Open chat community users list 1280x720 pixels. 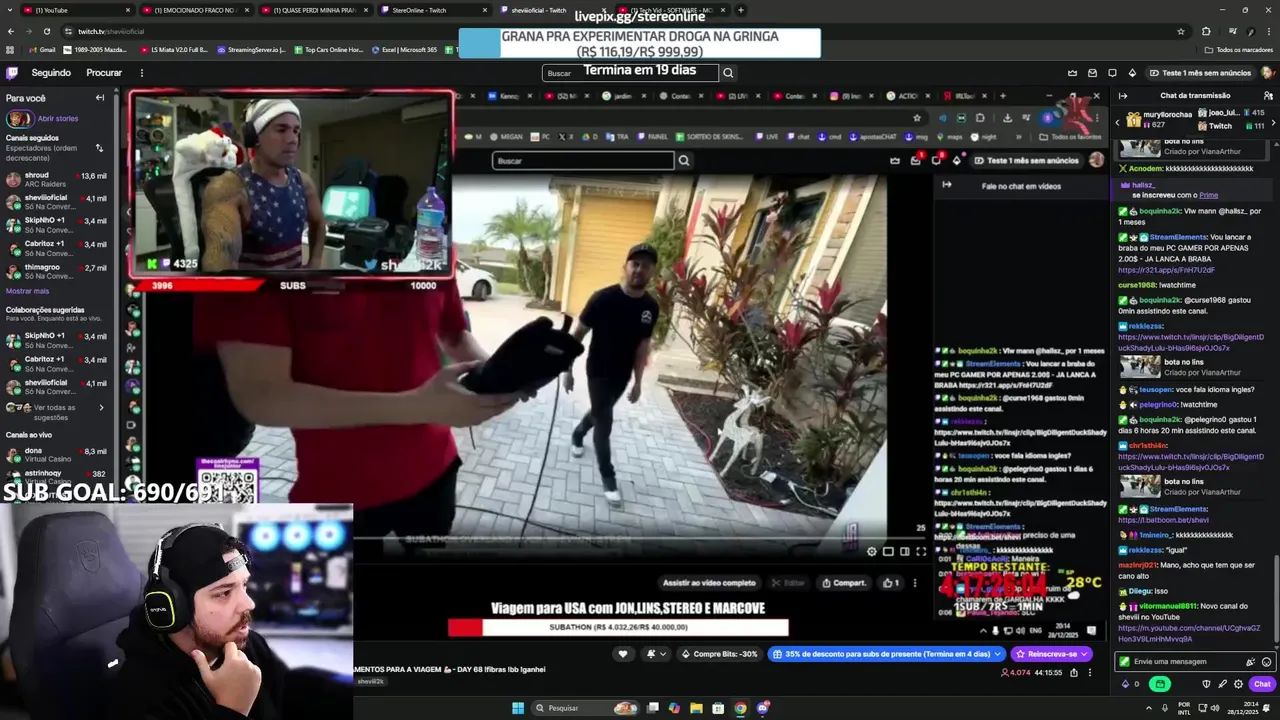click(x=1268, y=96)
